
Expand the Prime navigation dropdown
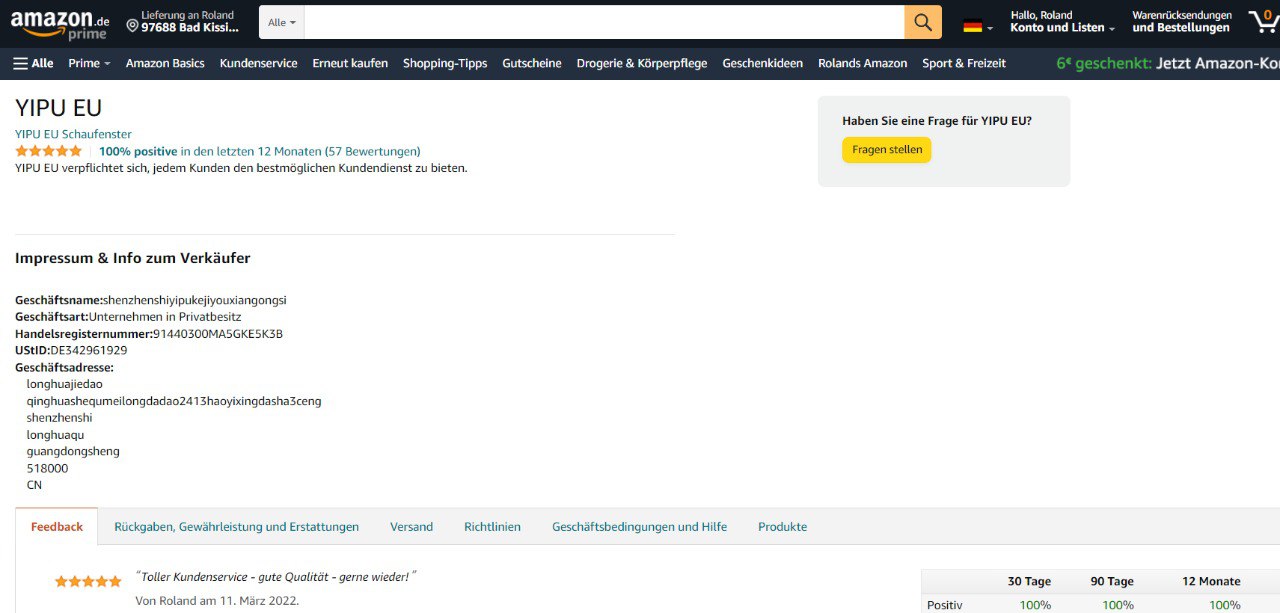tap(89, 63)
